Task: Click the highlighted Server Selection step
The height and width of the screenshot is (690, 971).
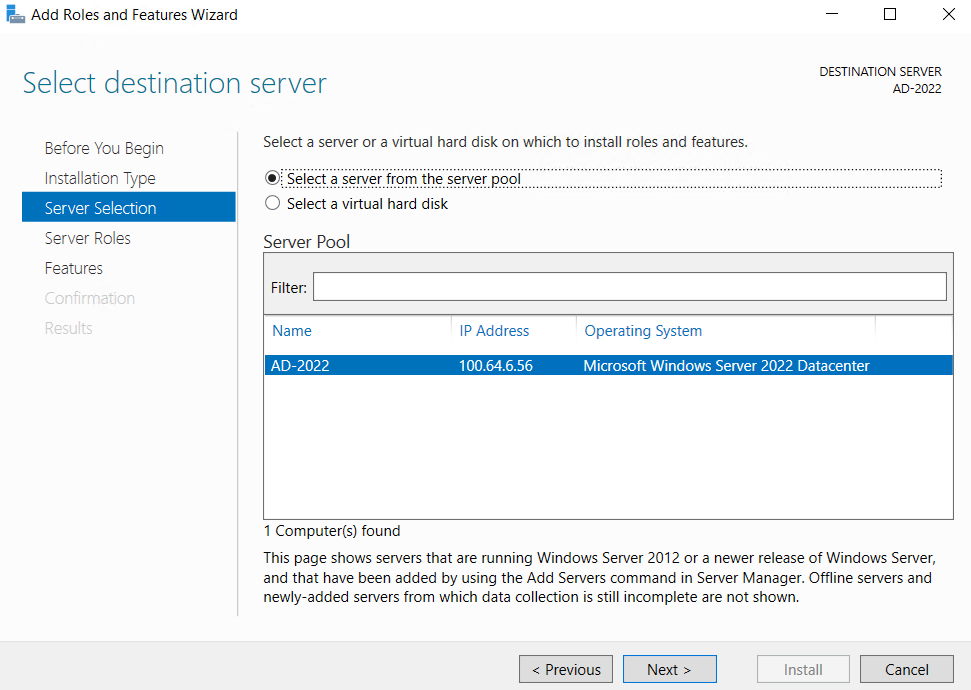Action: [101, 207]
